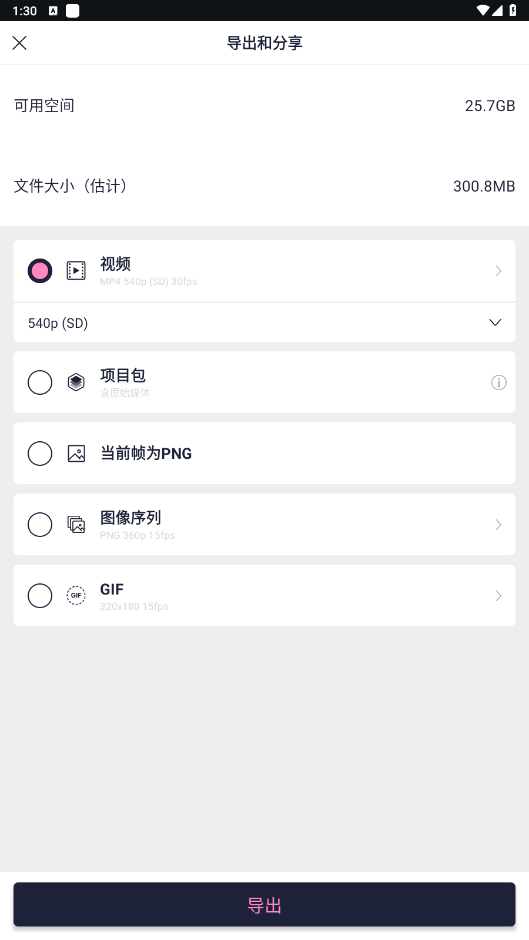Tap the Wi-Fi icon in status bar

[483, 10]
